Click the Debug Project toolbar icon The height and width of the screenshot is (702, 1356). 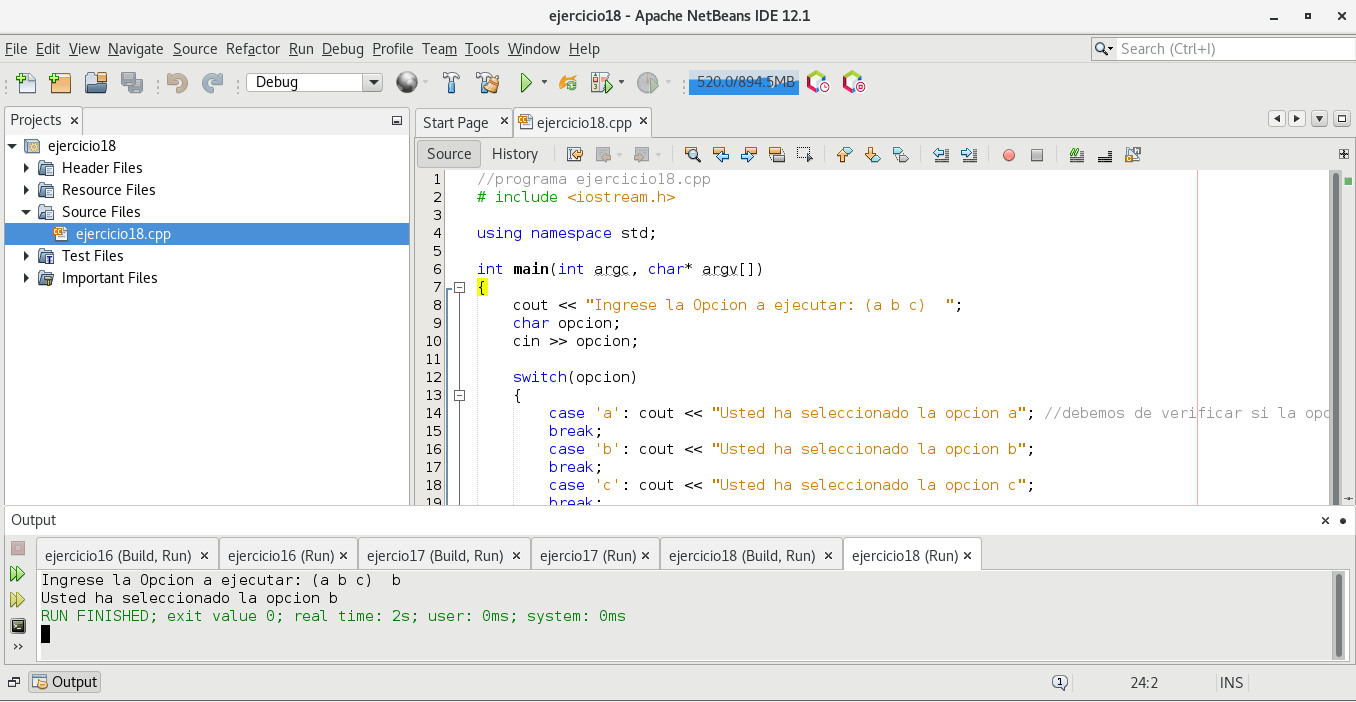coord(601,83)
